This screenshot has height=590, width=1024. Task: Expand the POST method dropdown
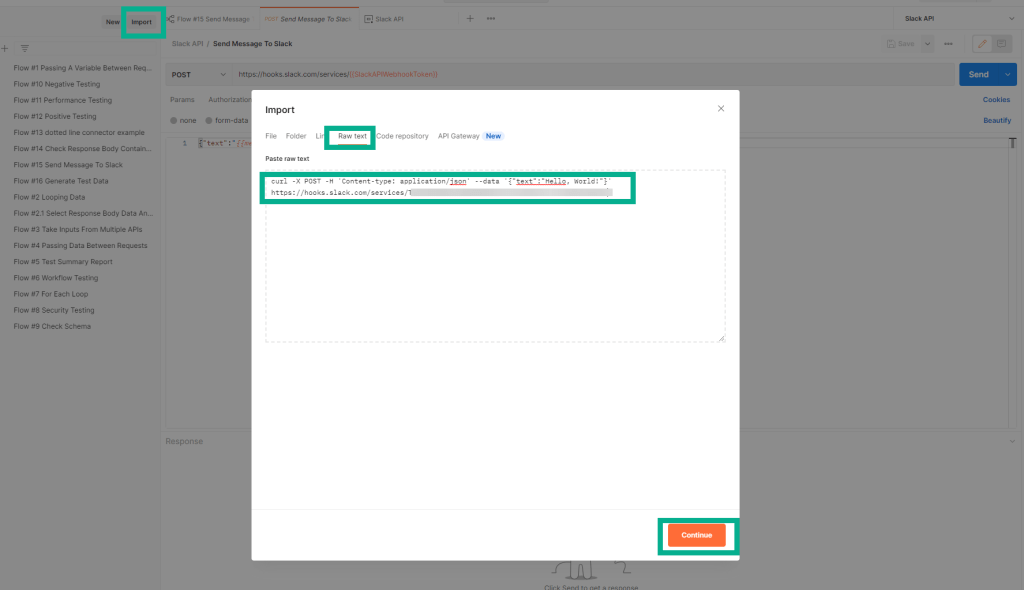[198, 74]
